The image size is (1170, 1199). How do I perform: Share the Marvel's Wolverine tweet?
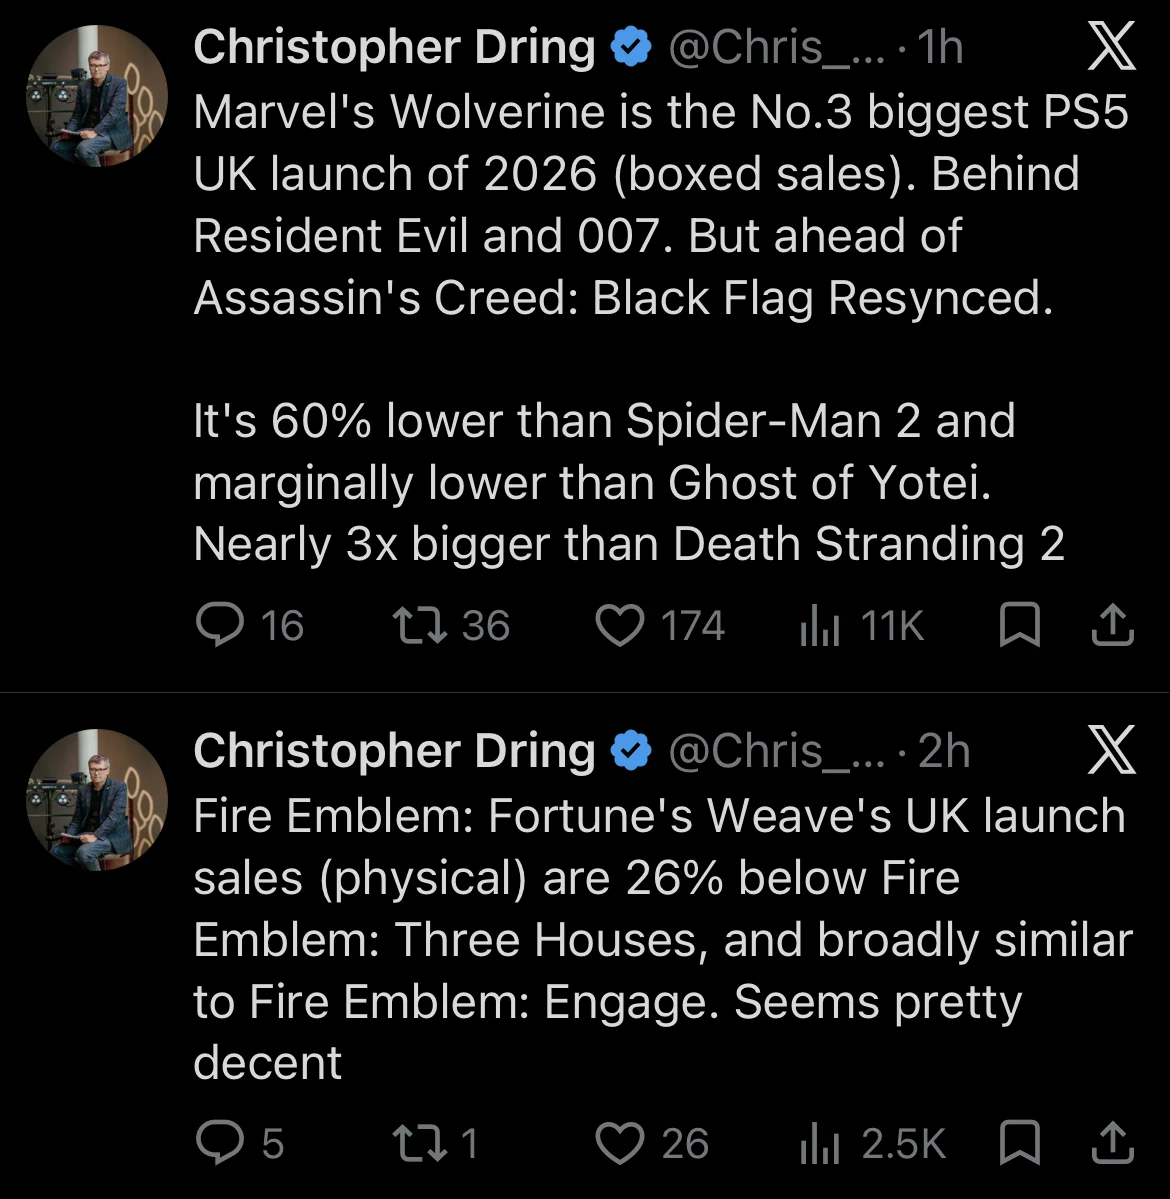click(1113, 625)
